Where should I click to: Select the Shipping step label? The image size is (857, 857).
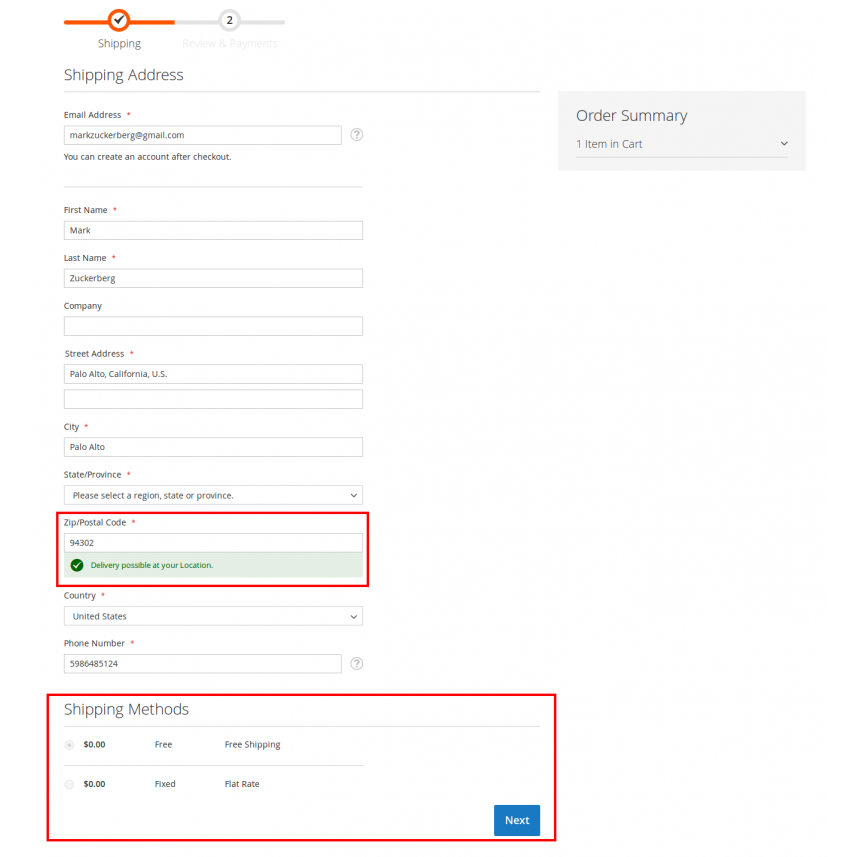tap(119, 43)
